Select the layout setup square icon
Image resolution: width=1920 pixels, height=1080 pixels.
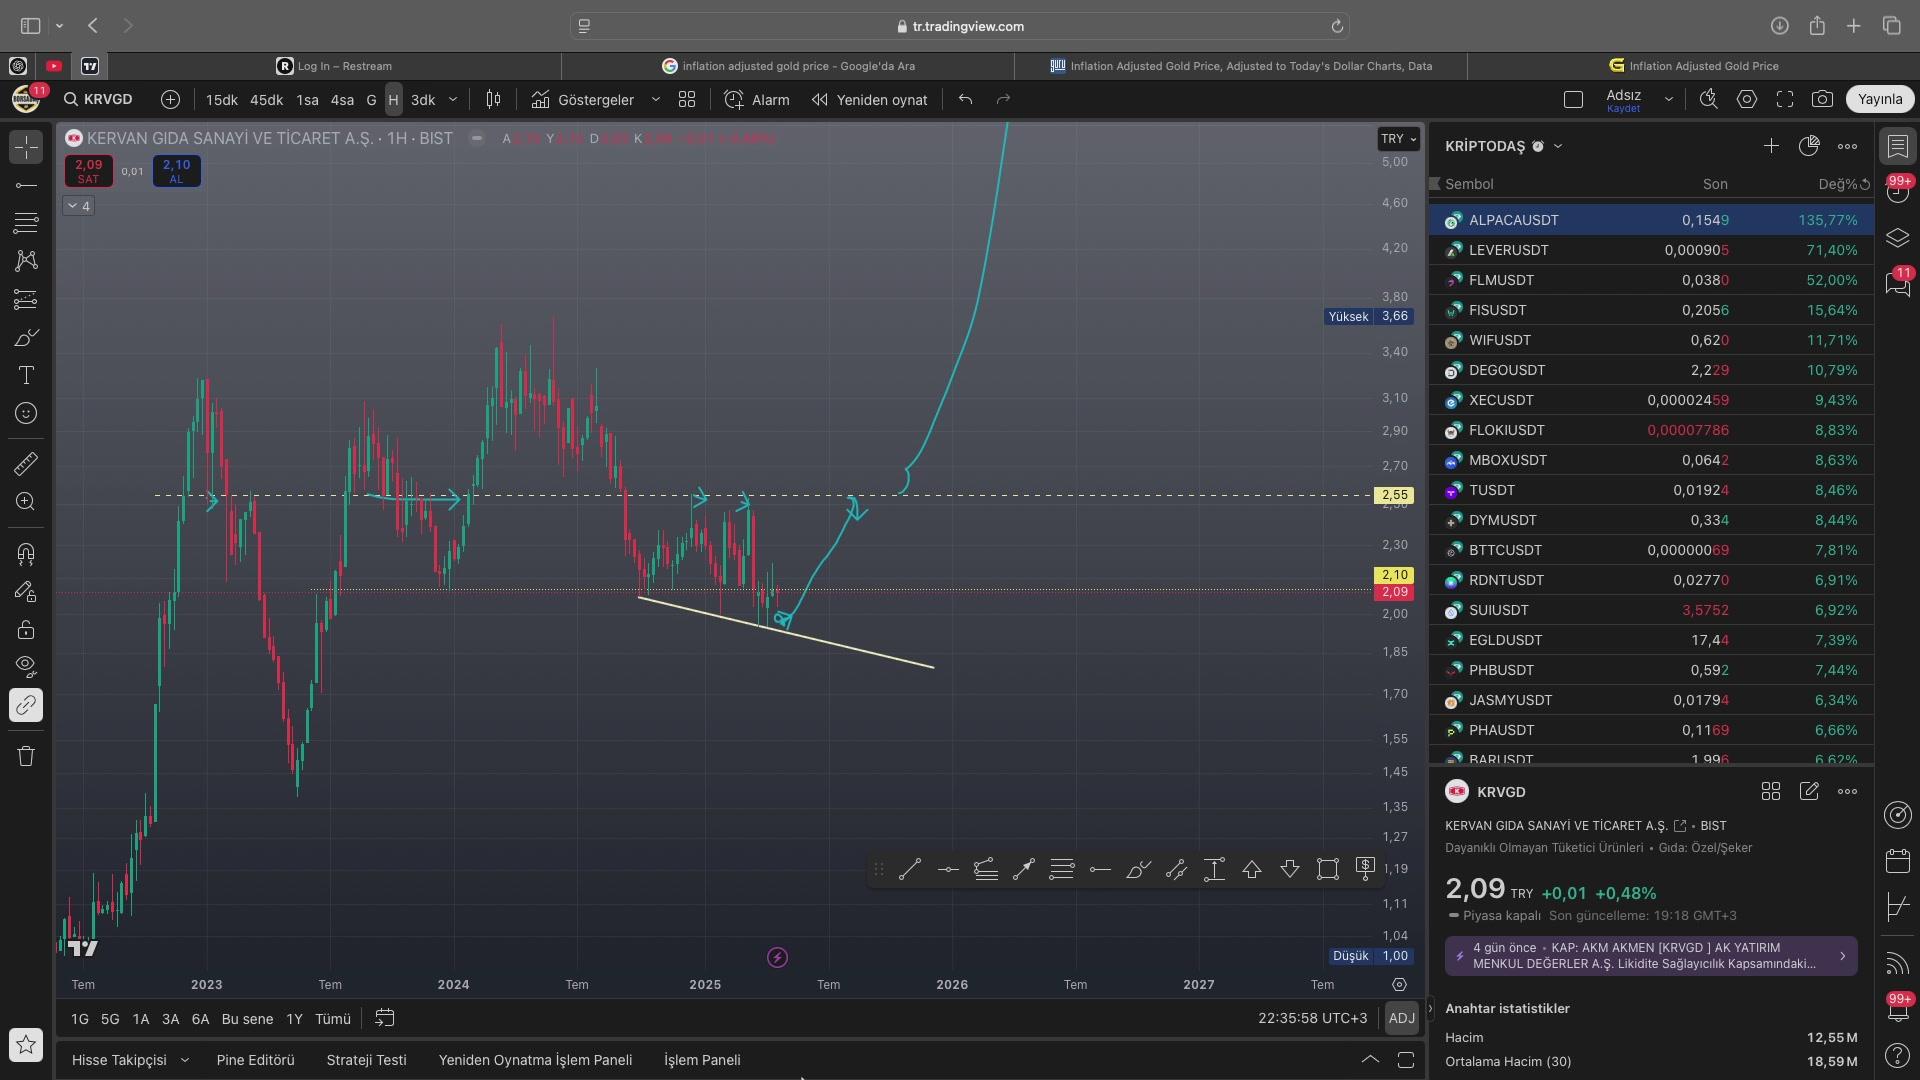click(1573, 99)
